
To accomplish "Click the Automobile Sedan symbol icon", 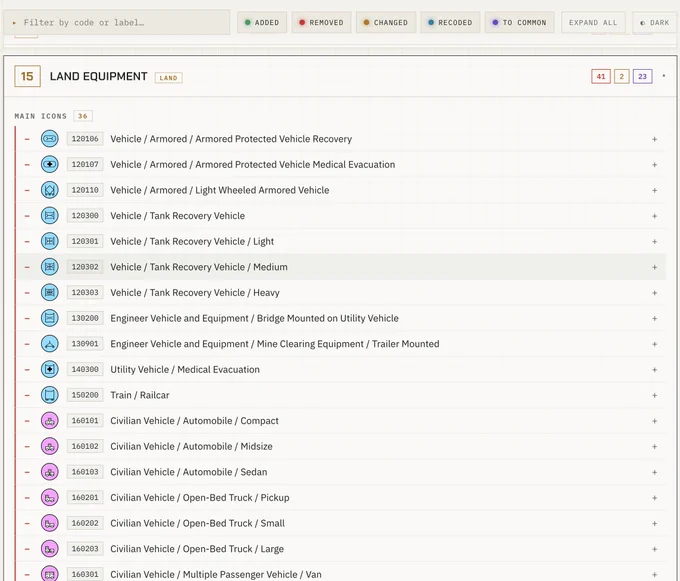I will click(49, 472).
